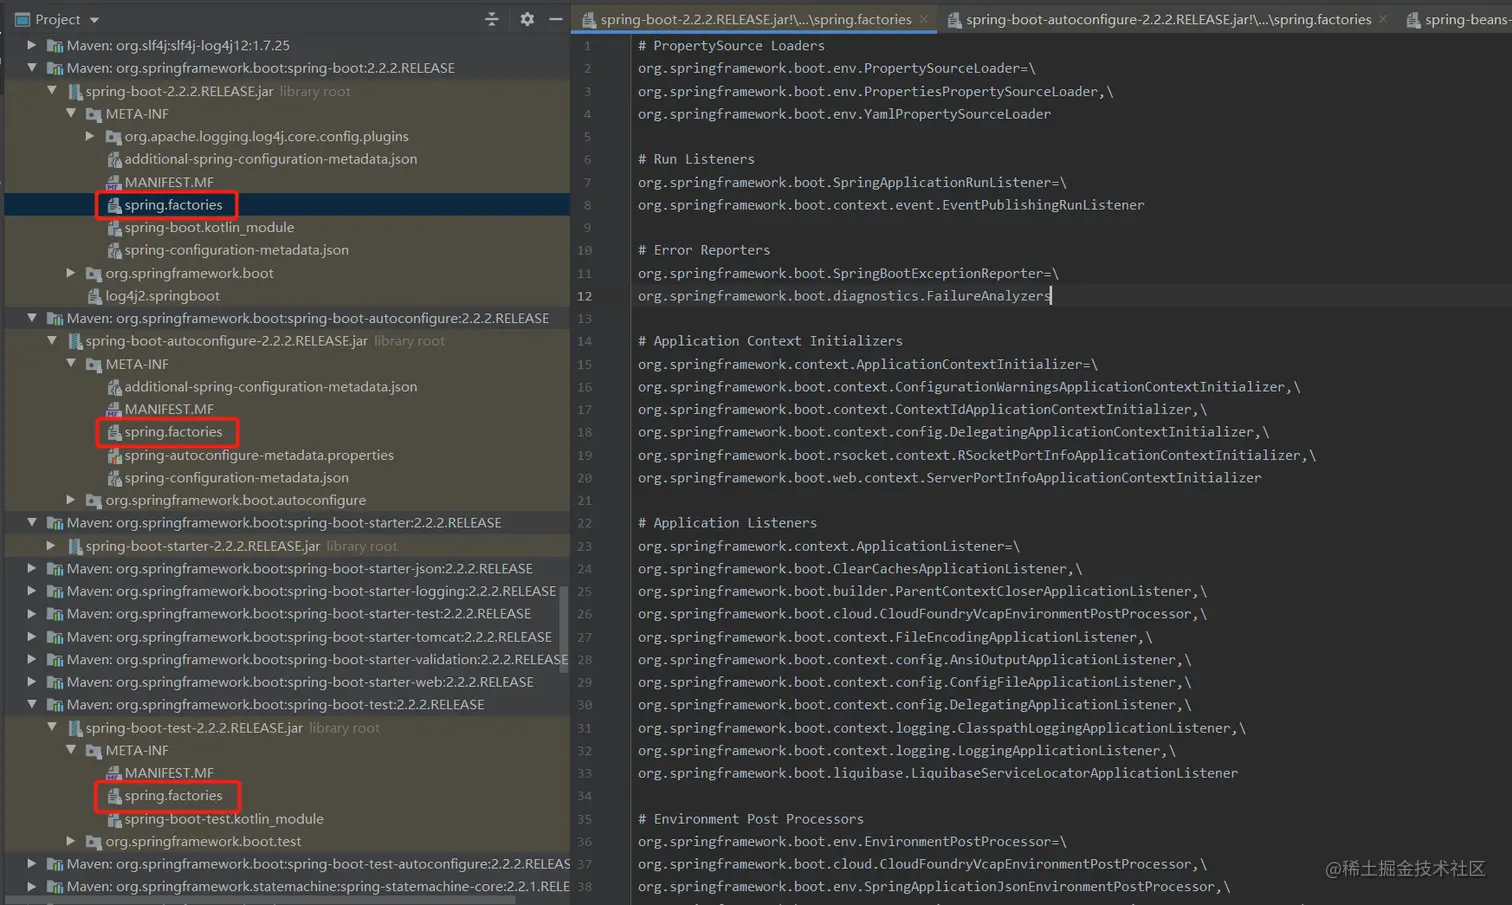1512x905 pixels.
Task: Close the spring-boot spring.factories tab
Action: 924,19
